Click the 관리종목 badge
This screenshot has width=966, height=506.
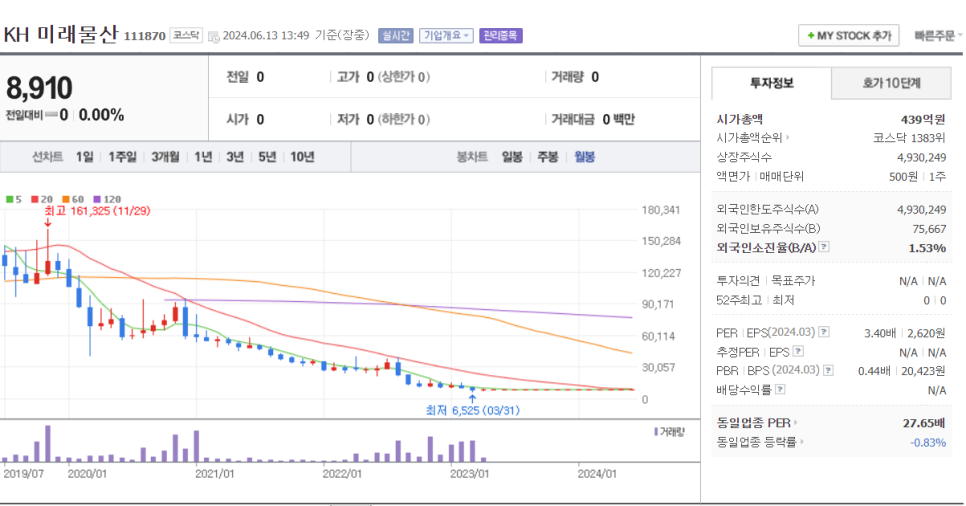pyautogui.click(x=500, y=36)
